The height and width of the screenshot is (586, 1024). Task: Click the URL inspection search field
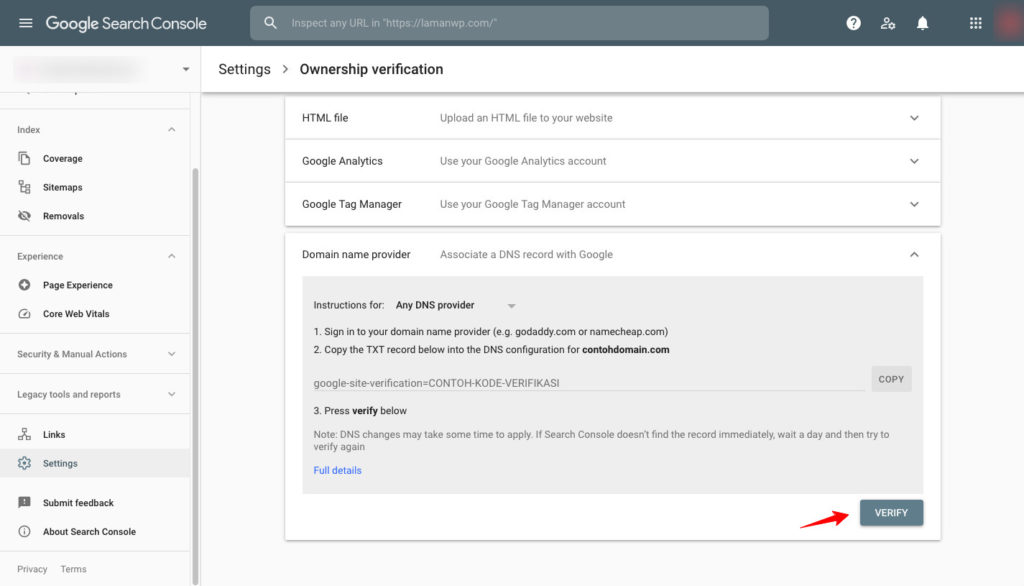pyautogui.click(x=509, y=23)
